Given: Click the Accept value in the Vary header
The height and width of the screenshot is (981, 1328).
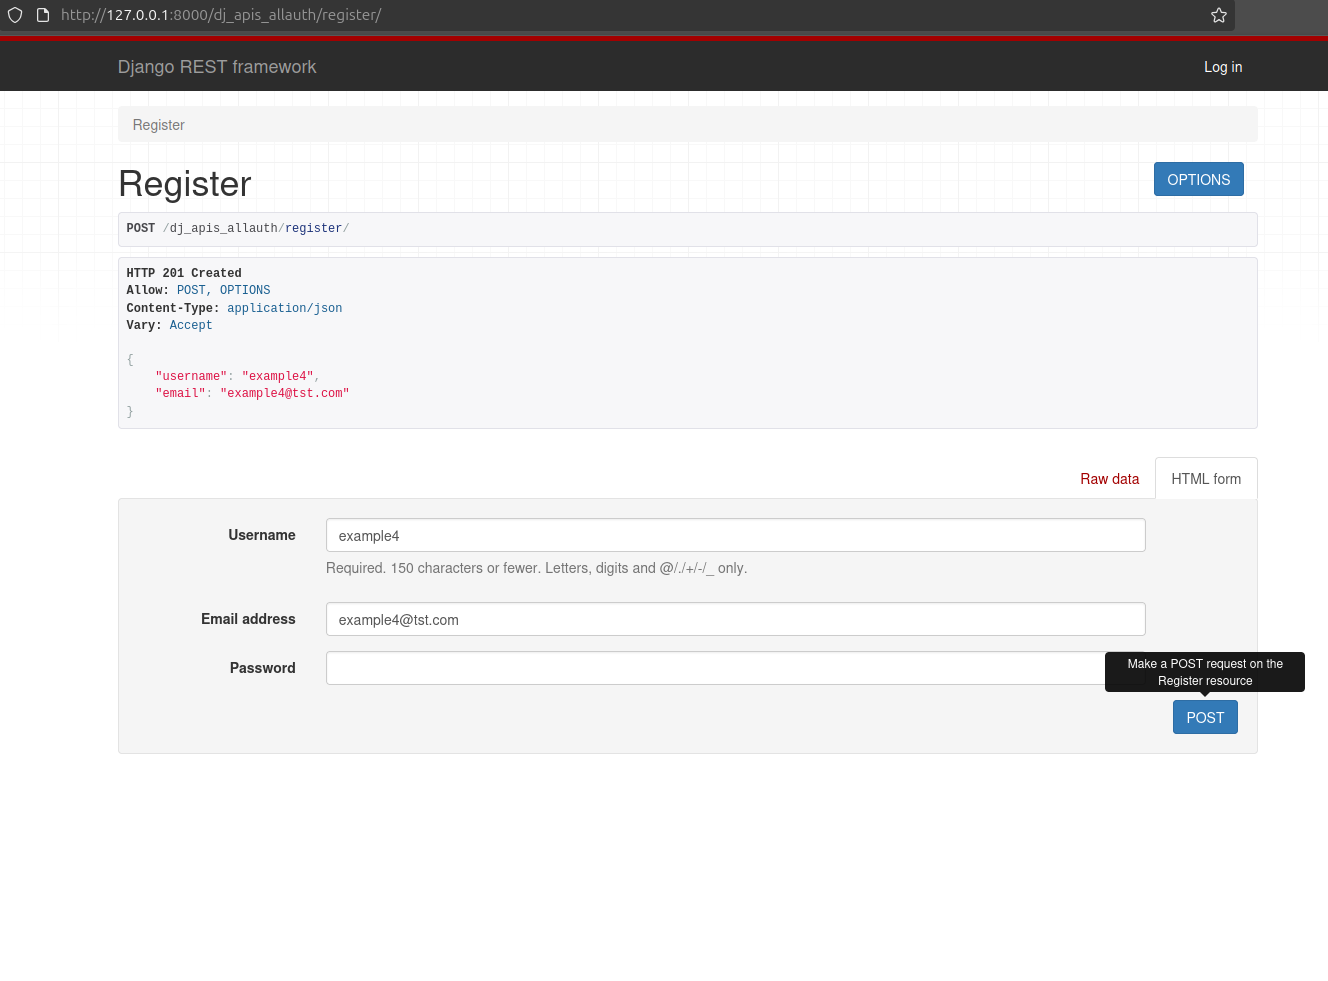Looking at the screenshot, I should tap(190, 325).
